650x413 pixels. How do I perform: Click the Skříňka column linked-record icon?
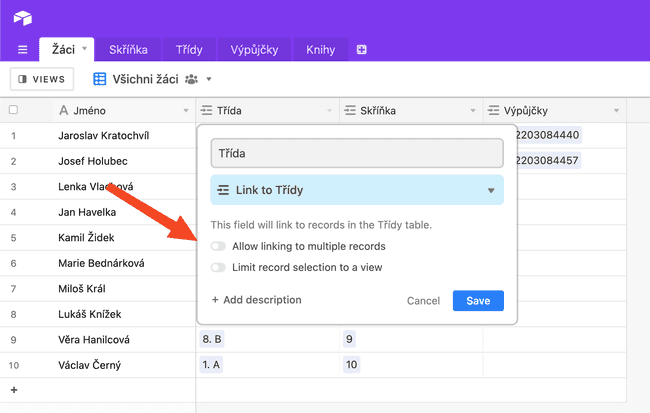350,110
